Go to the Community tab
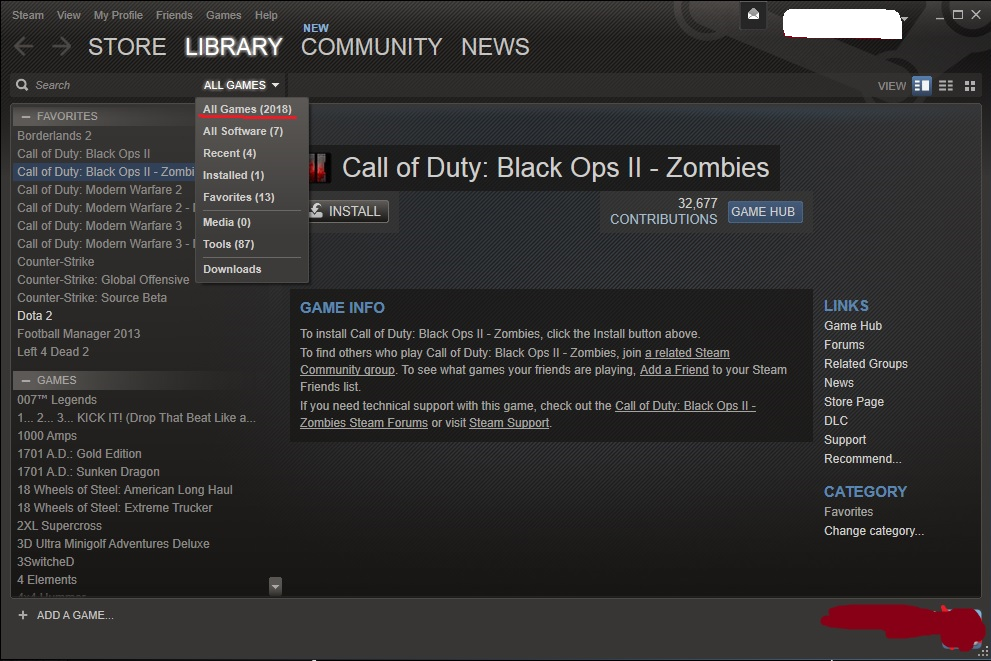Screen dimensions: 991x661 (x=371, y=47)
